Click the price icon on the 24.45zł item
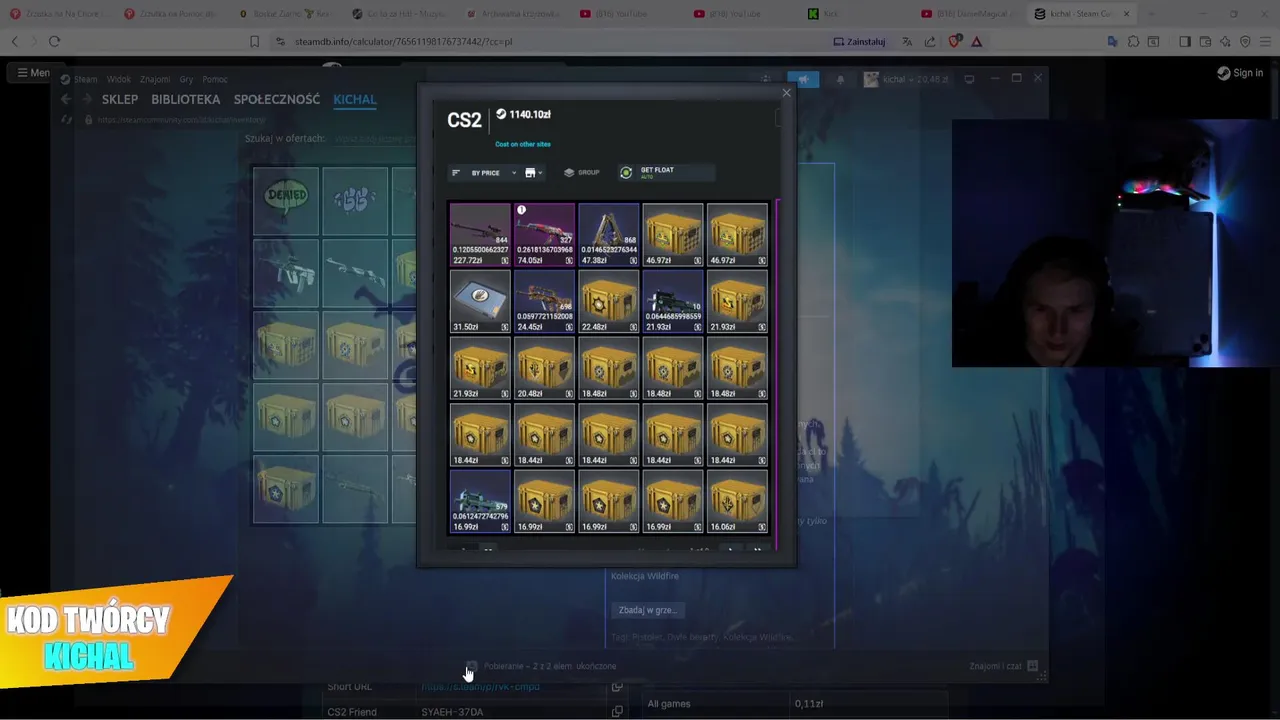Image resolution: width=1280 pixels, height=720 pixels. [569, 327]
